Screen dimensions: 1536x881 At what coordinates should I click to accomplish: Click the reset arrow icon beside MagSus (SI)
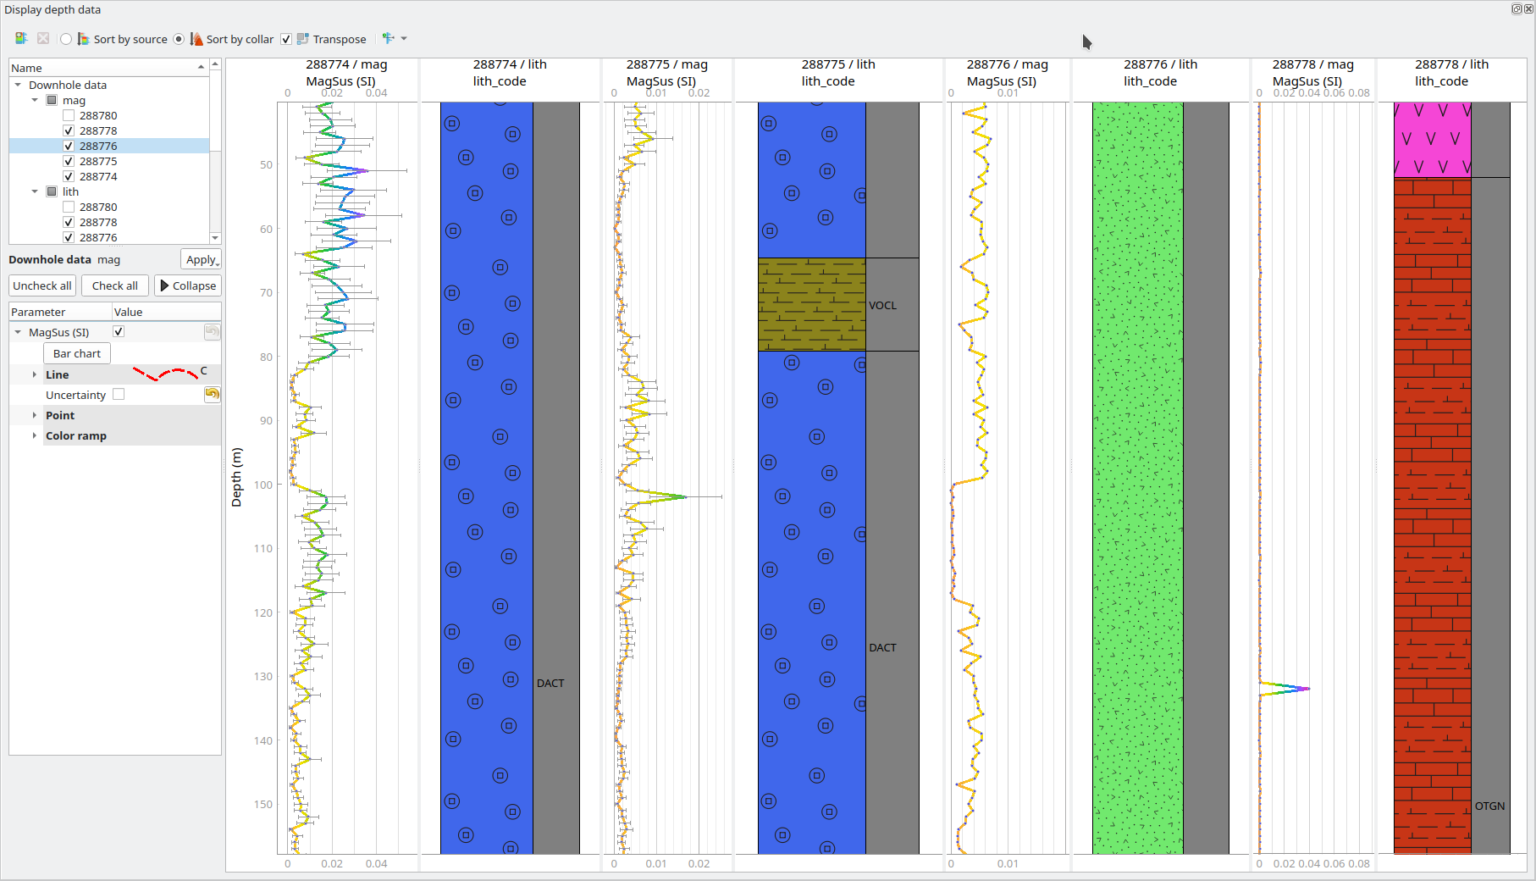[x=212, y=332]
